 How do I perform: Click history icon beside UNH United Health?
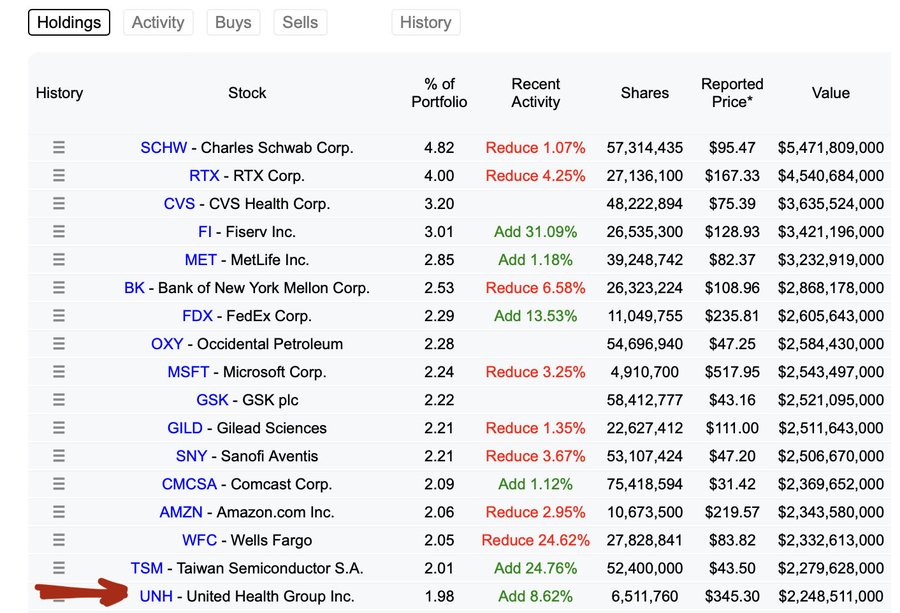[x=58, y=596]
